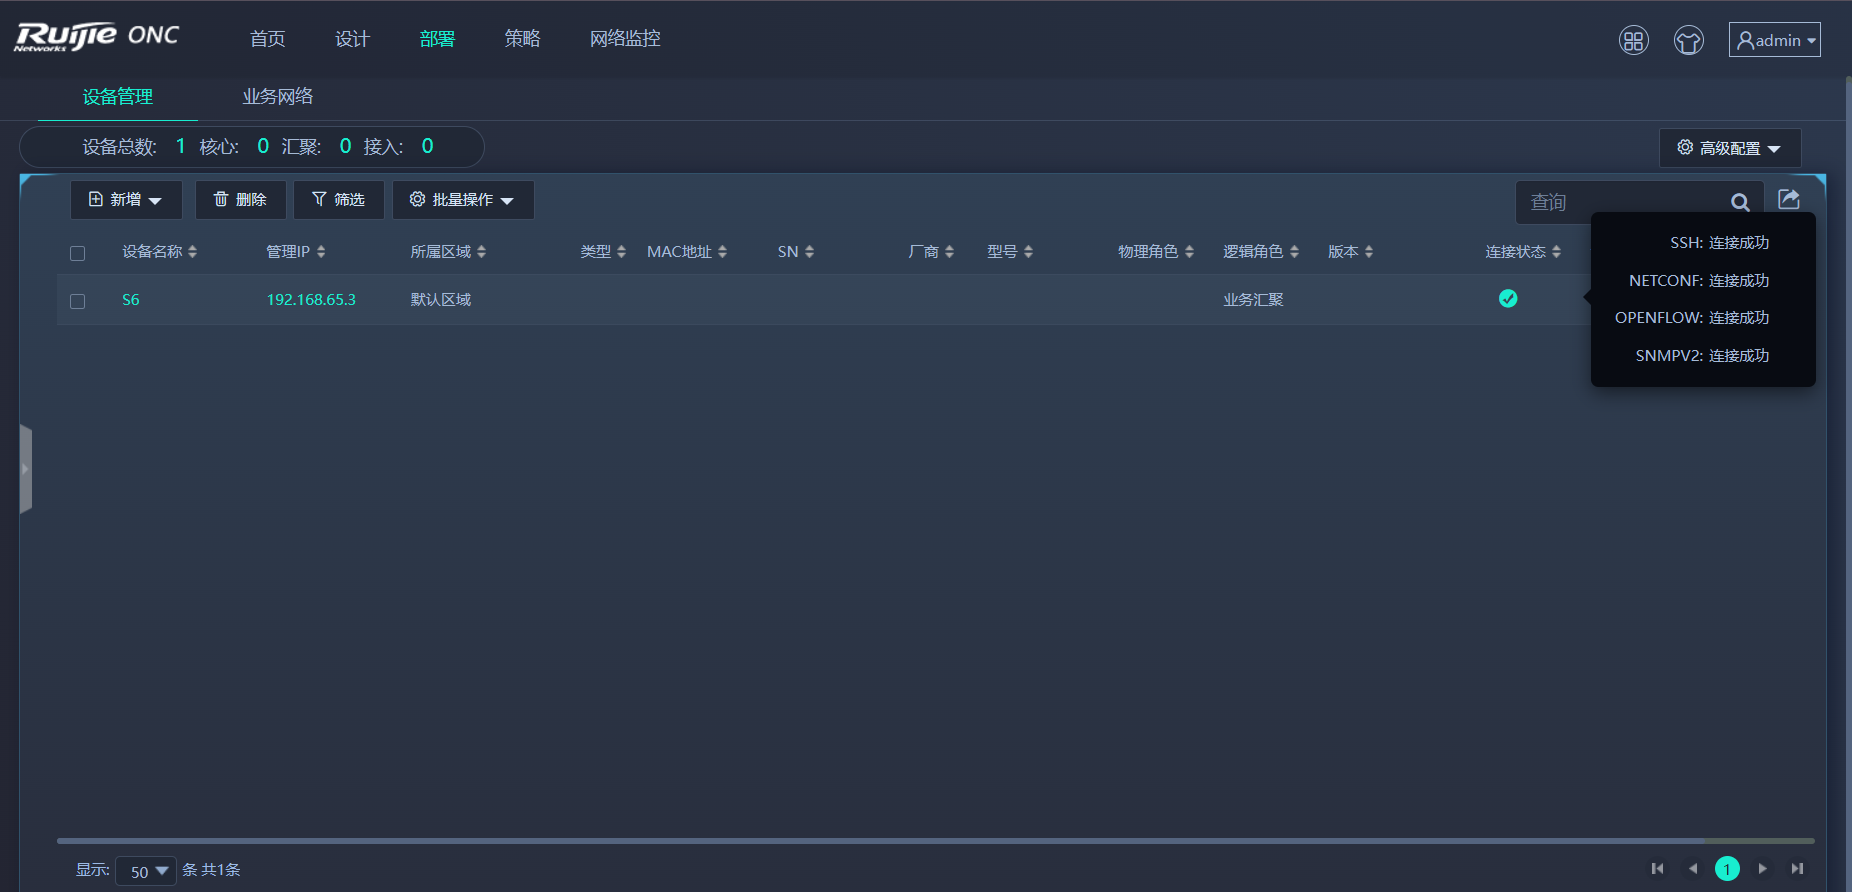Open 设计 in top navigation
Image resolution: width=1852 pixels, height=892 pixels.
click(x=352, y=39)
